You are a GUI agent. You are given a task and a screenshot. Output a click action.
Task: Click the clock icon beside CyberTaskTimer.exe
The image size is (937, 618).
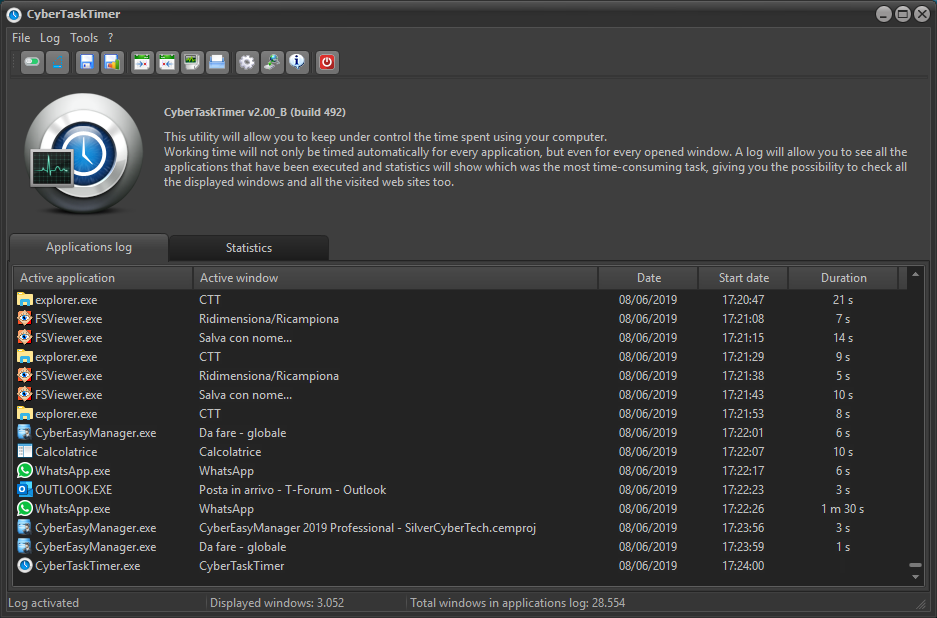[25, 565]
